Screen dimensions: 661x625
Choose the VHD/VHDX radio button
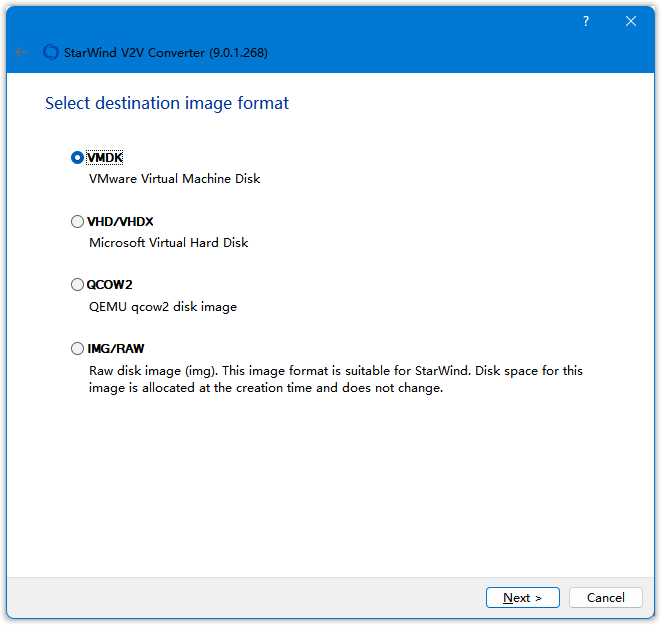click(x=78, y=221)
